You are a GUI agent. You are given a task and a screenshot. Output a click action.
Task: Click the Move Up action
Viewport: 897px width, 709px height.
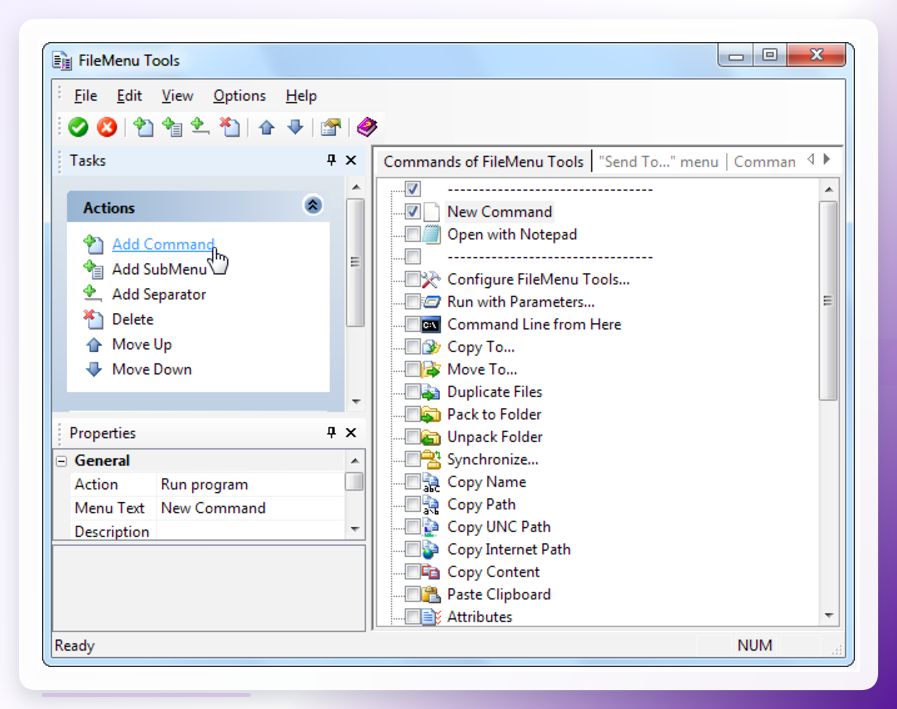point(142,344)
